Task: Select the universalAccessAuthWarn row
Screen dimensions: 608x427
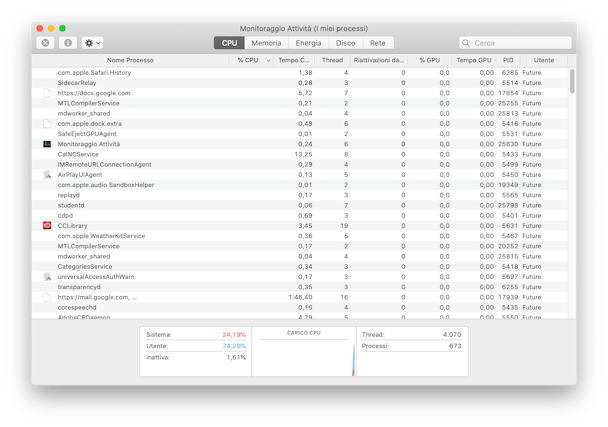Action: tap(300, 277)
